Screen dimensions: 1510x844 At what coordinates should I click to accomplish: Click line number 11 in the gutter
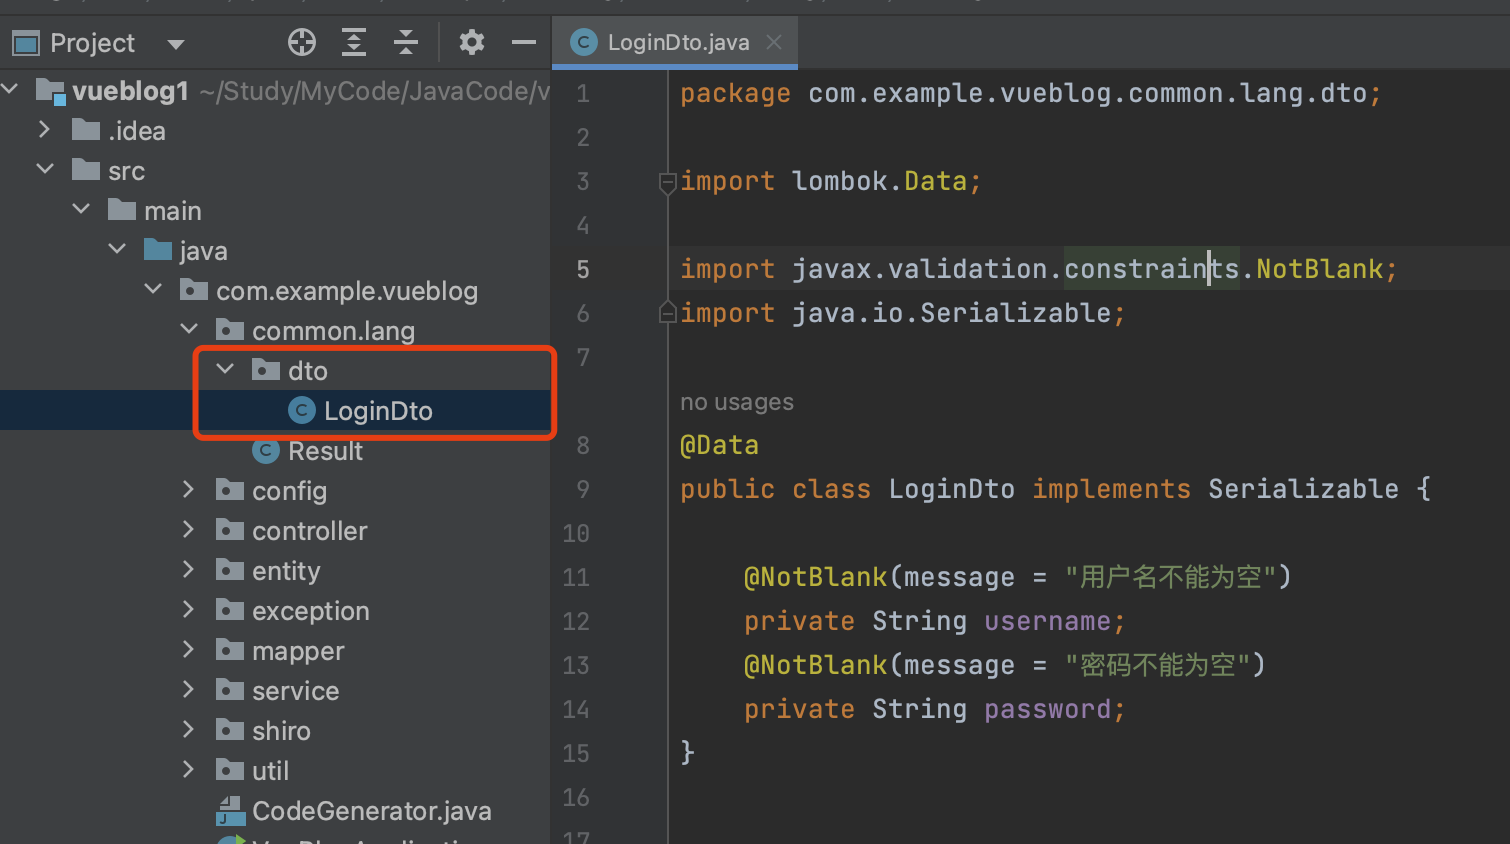point(576,577)
